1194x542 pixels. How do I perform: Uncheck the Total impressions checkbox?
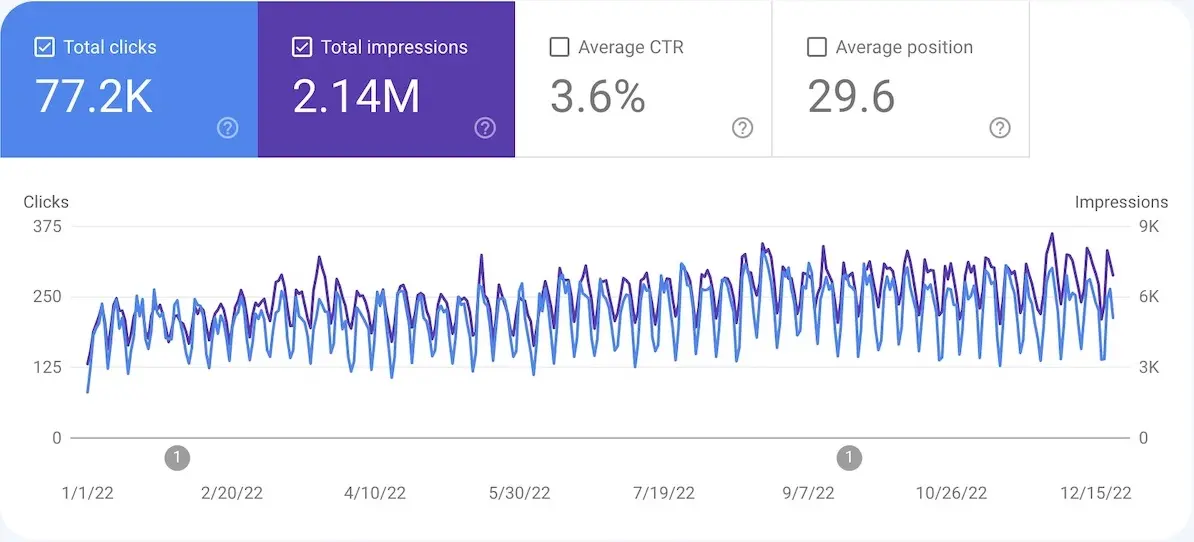(x=302, y=47)
